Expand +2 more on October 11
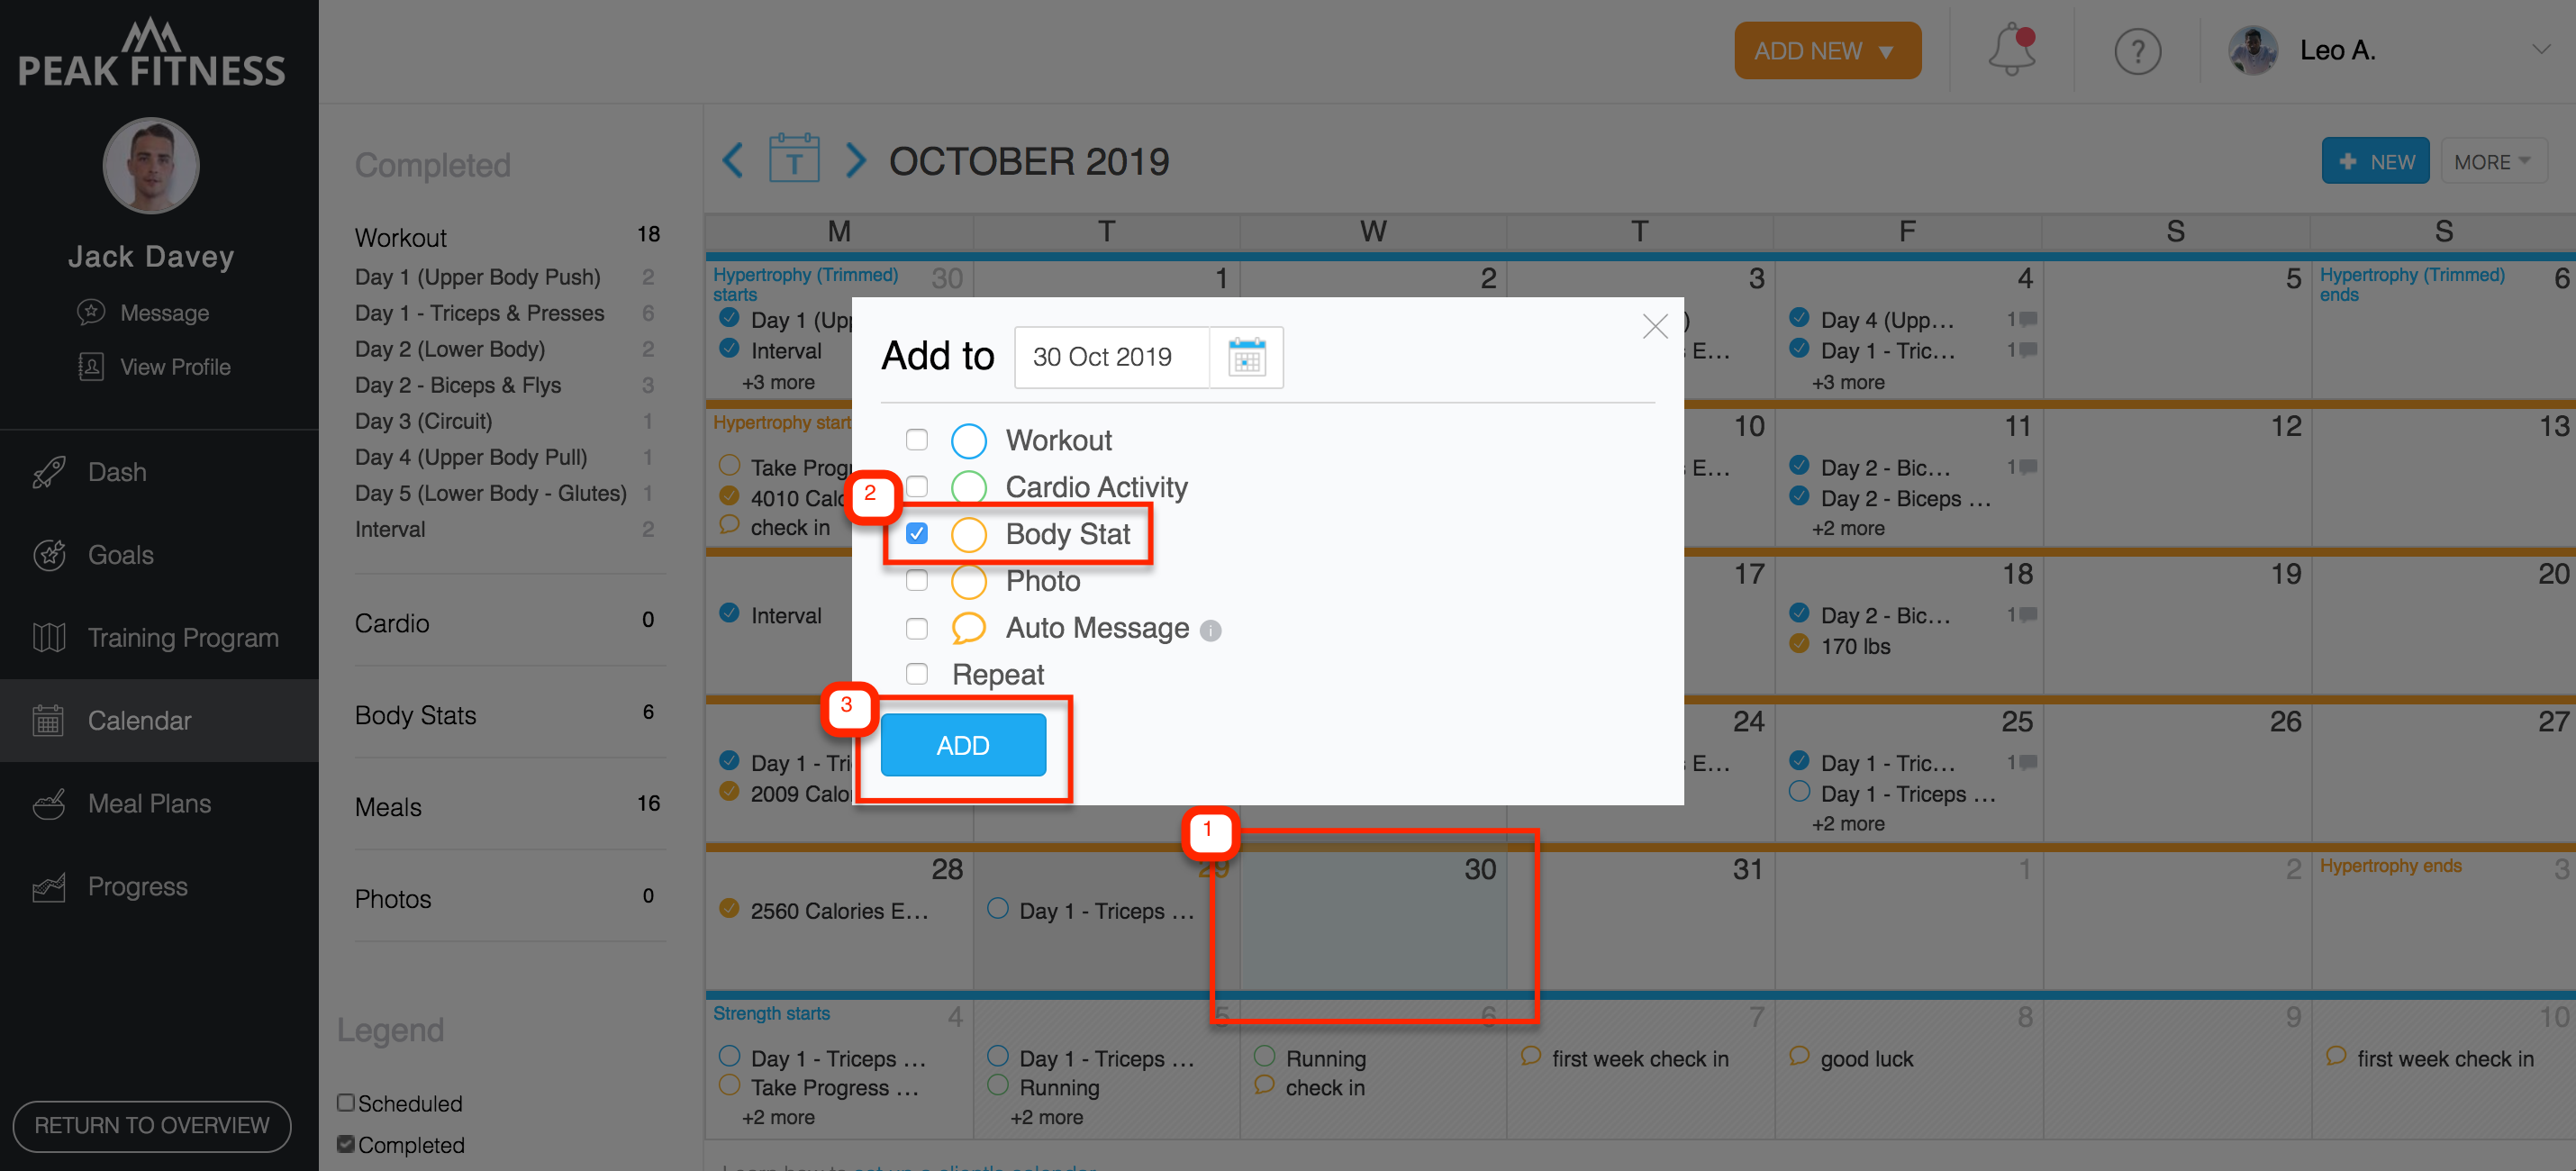The image size is (2576, 1171). [x=1847, y=528]
